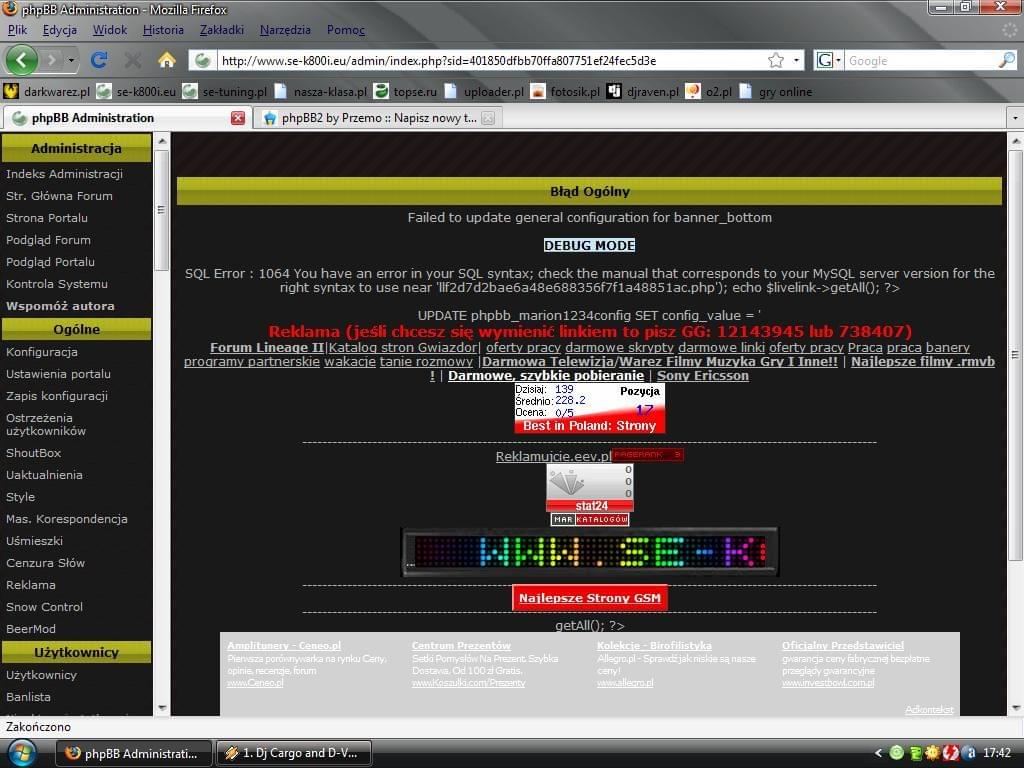The height and width of the screenshot is (768, 1024).
Task: Click the Najlepsze Strony GSM button
Action: coord(590,598)
